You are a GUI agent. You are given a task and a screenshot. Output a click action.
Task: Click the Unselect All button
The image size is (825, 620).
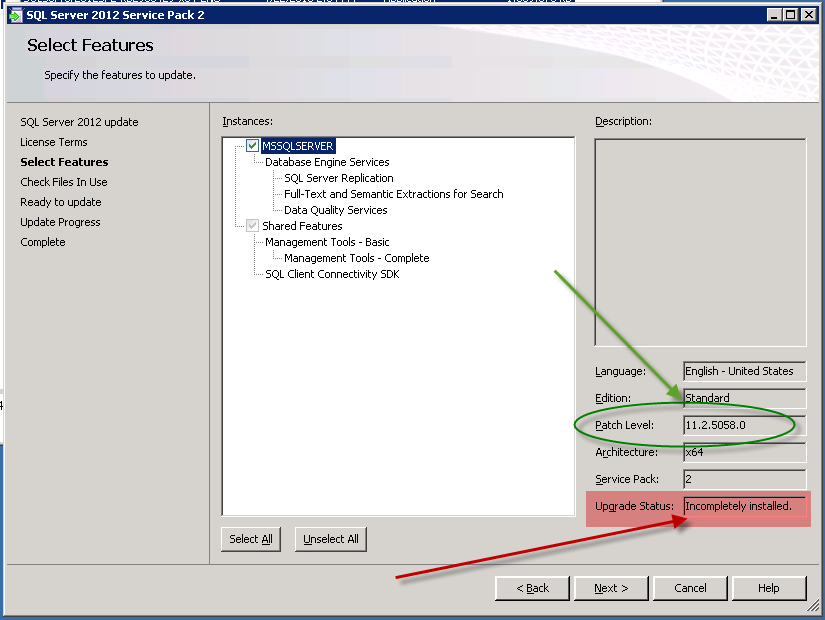[331, 539]
